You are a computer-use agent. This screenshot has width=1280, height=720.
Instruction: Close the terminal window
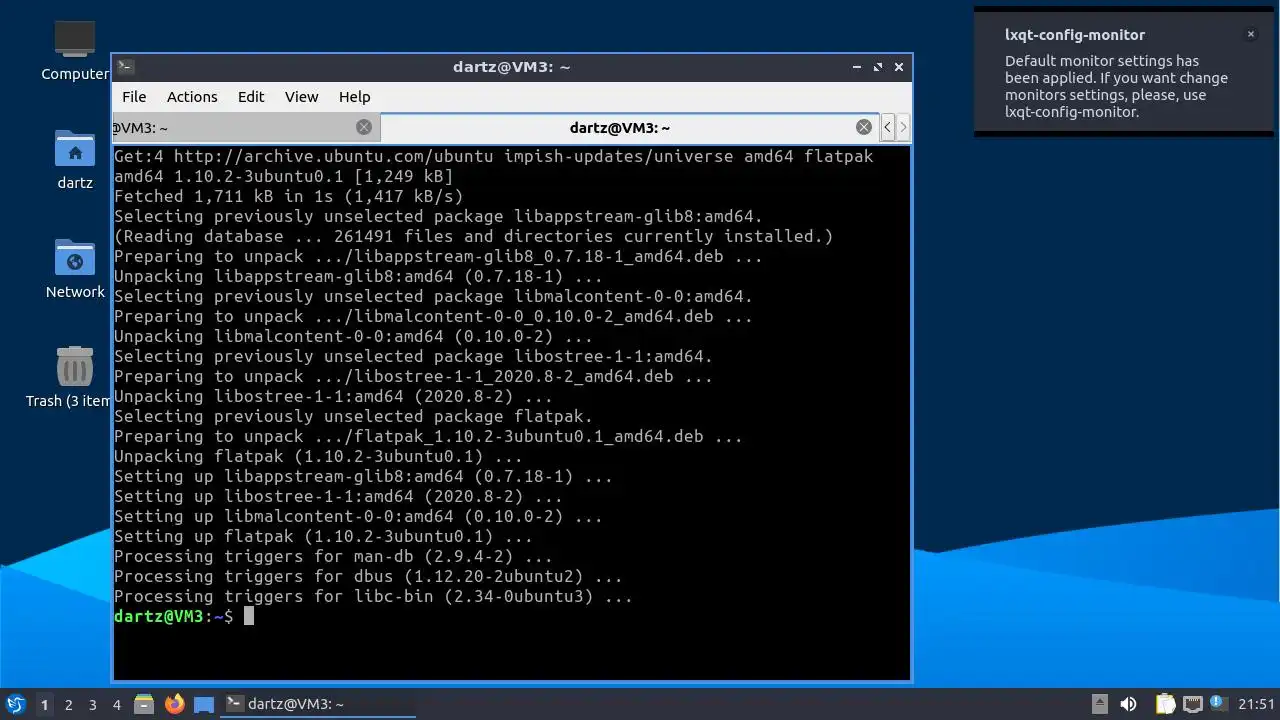click(x=899, y=67)
